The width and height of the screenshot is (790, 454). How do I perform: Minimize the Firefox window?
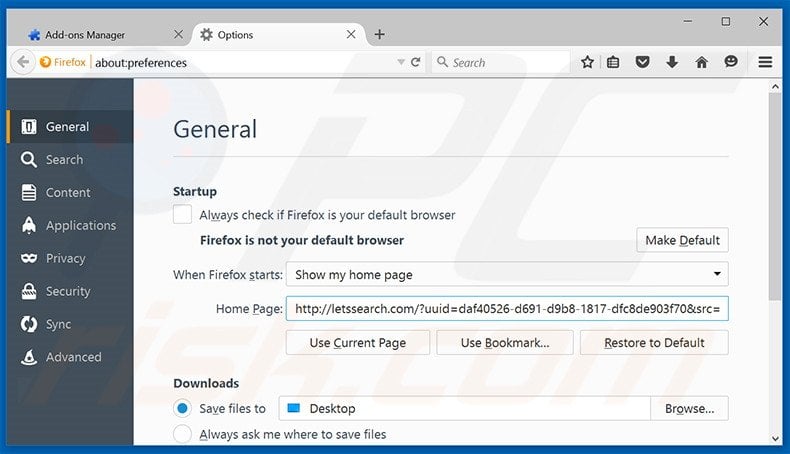coord(688,21)
